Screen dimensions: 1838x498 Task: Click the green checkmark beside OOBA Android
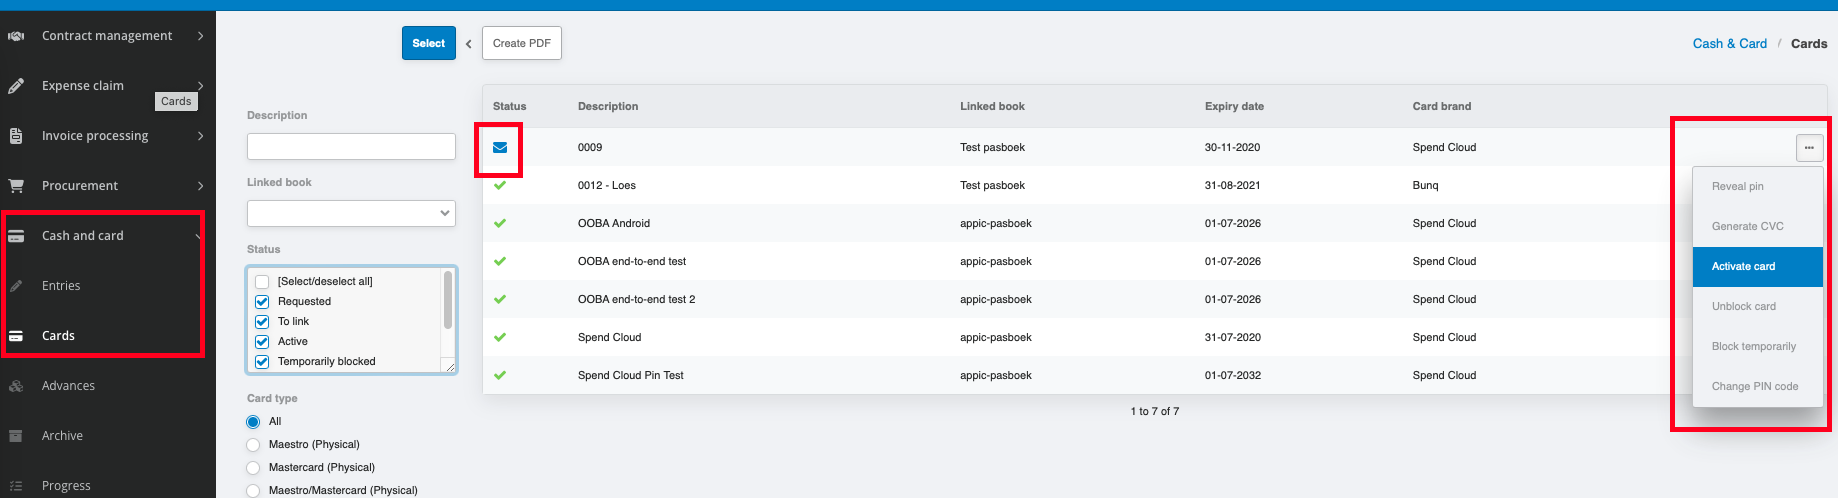(x=500, y=223)
